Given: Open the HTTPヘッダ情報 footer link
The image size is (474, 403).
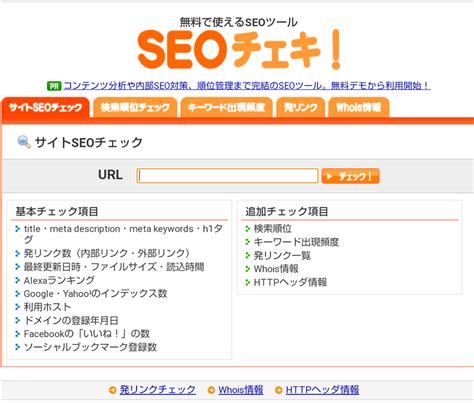Looking at the screenshot, I should pos(322,390).
